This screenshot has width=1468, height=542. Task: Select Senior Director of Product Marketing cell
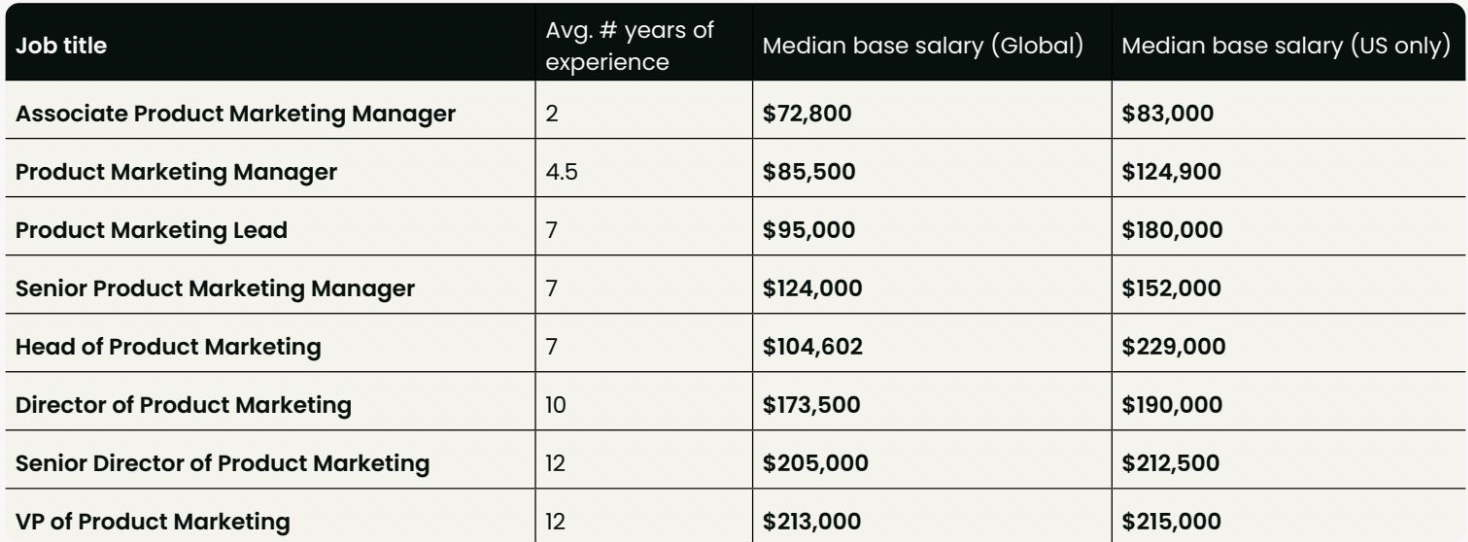click(x=222, y=463)
